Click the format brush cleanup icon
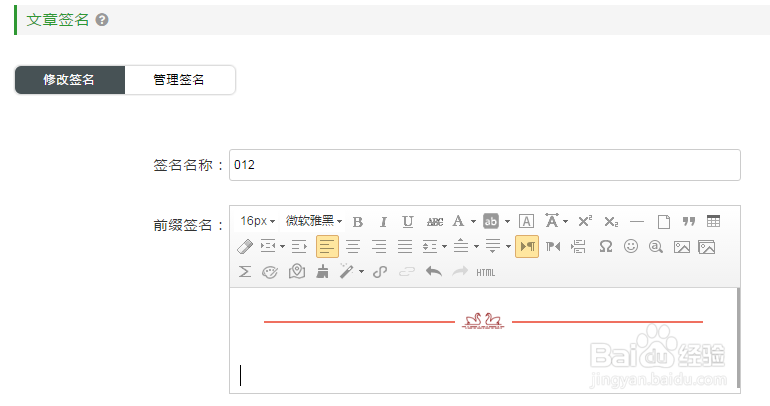The image size is (770, 406). pos(323,271)
